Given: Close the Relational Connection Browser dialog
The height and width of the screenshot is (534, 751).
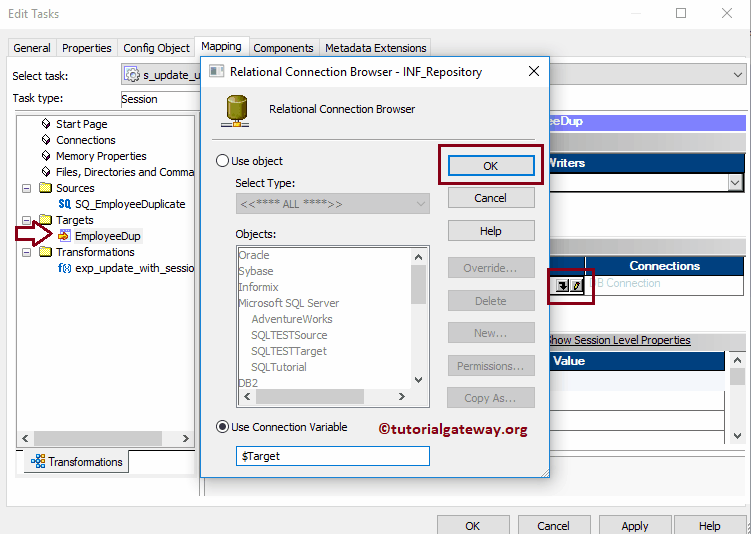Looking at the screenshot, I should tap(534, 71).
